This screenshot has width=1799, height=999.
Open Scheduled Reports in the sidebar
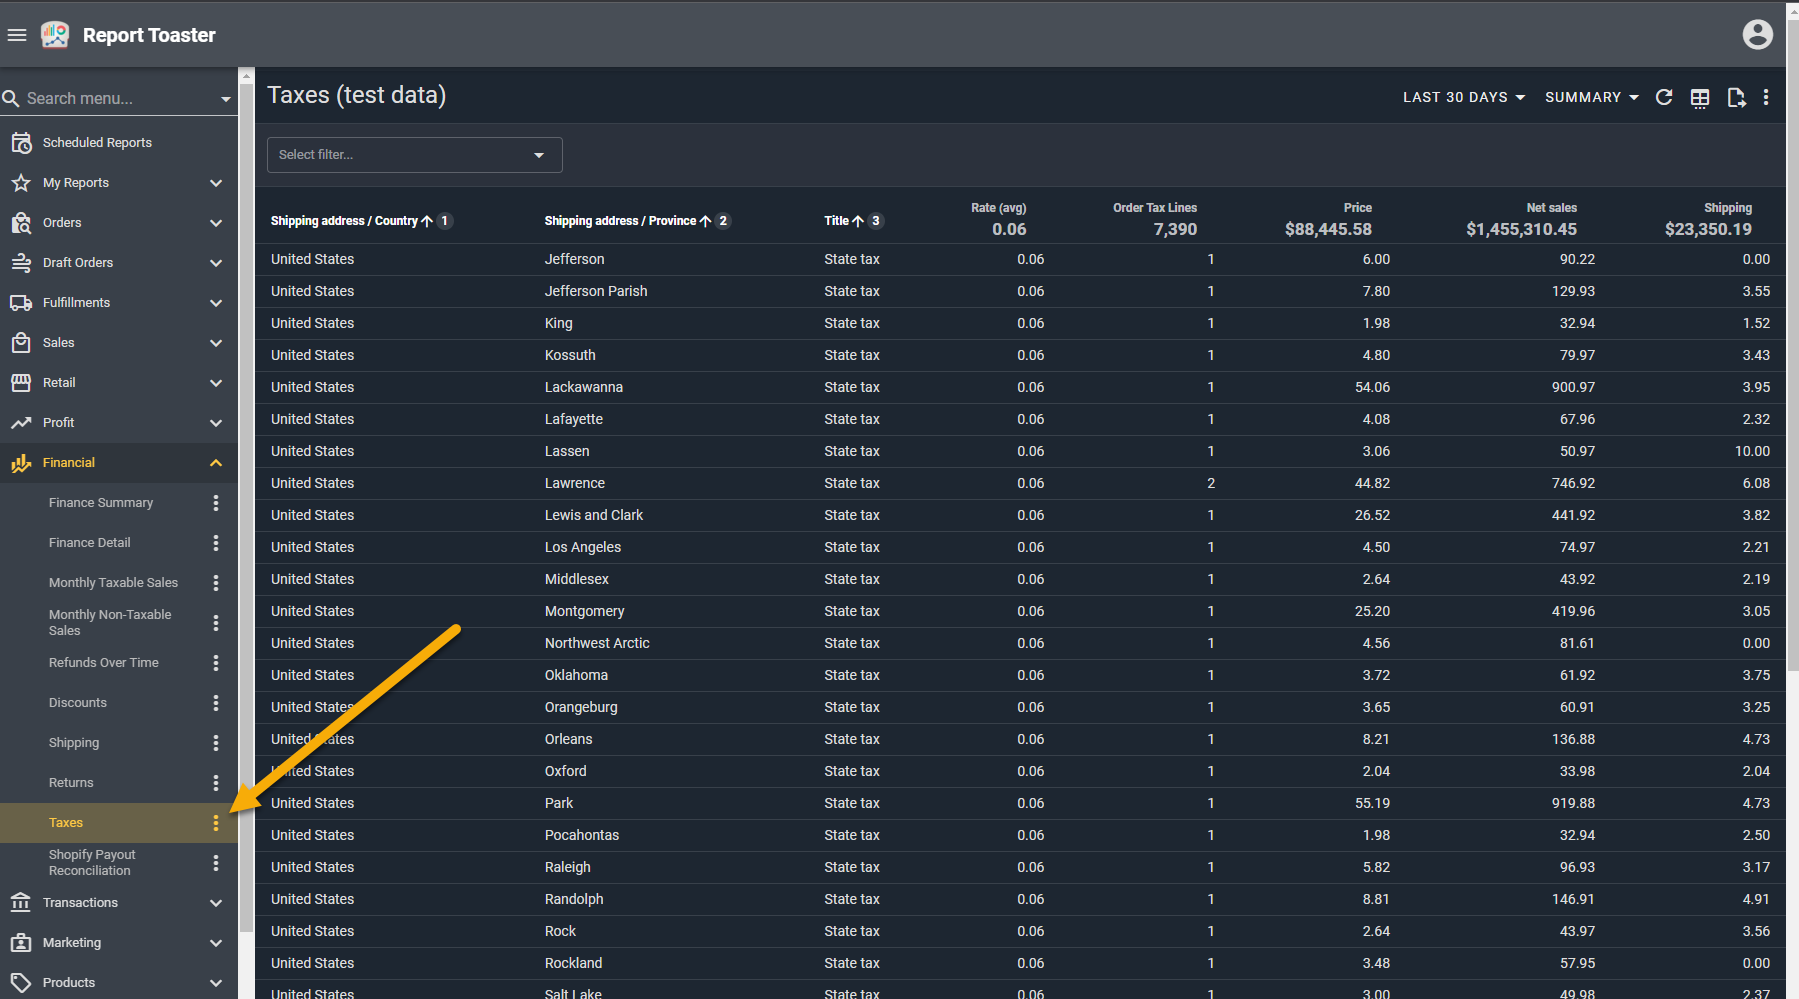pos(97,143)
